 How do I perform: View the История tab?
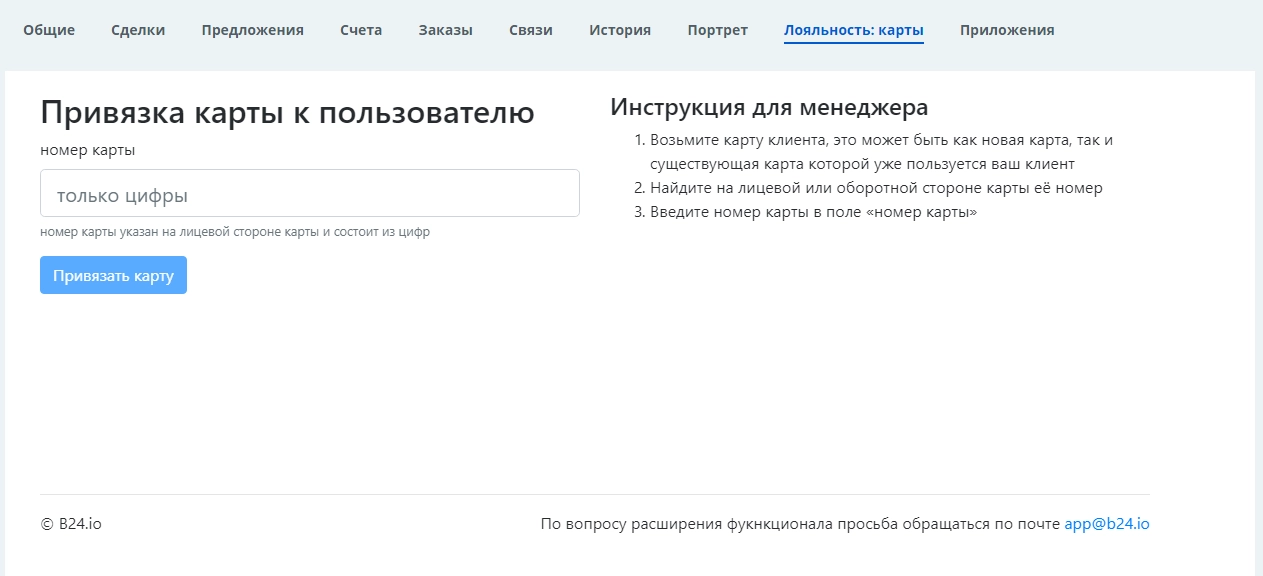[619, 30]
